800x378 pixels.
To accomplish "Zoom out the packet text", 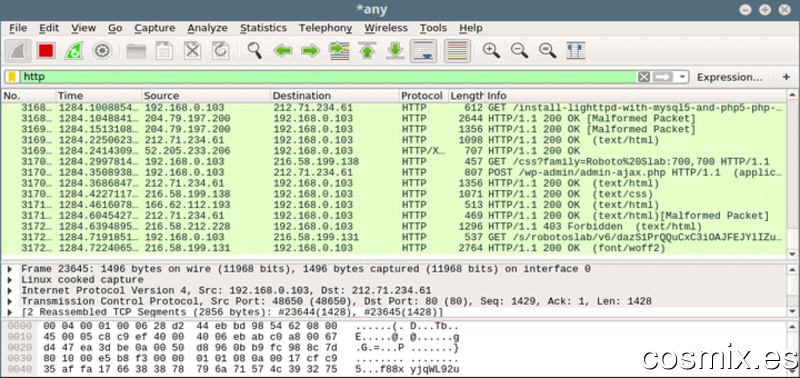I will (x=519, y=51).
